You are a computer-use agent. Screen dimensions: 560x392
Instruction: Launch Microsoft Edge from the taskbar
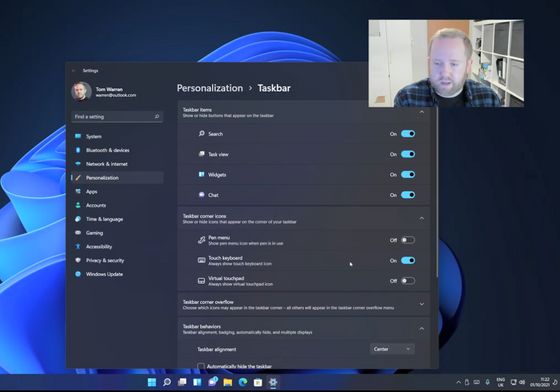click(243, 382)
